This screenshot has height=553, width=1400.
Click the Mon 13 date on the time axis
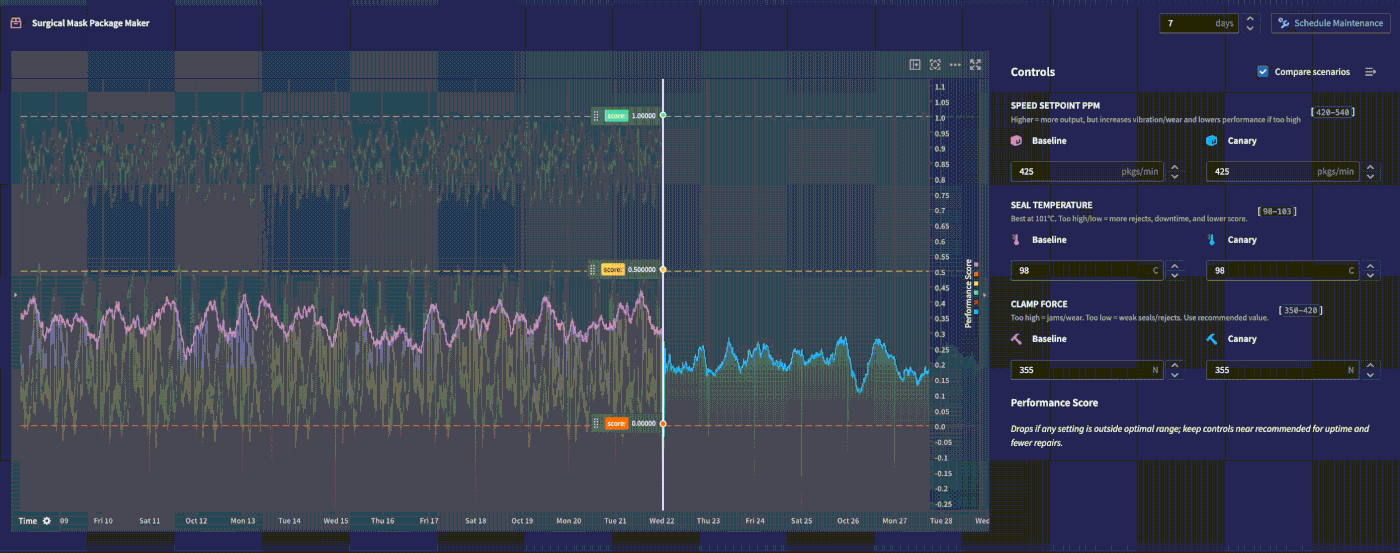(243, 521)
